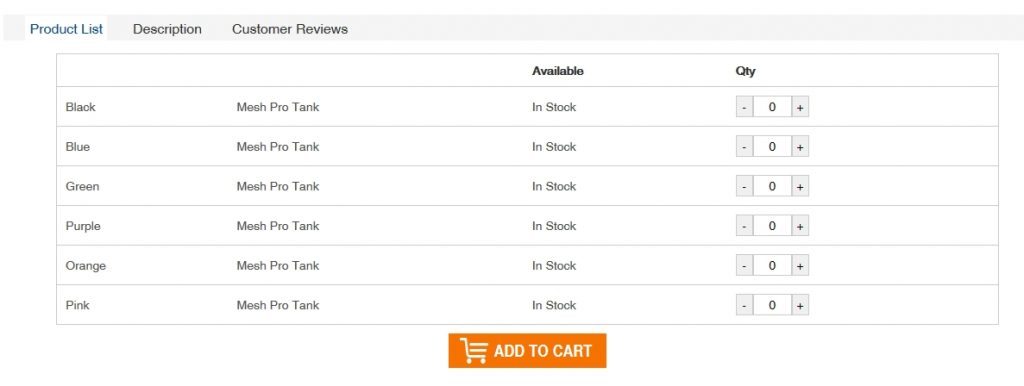This screenshot has width=1024, height=386.
Task: Click minus button in the Pink row
Action: [x=744, y=305]
